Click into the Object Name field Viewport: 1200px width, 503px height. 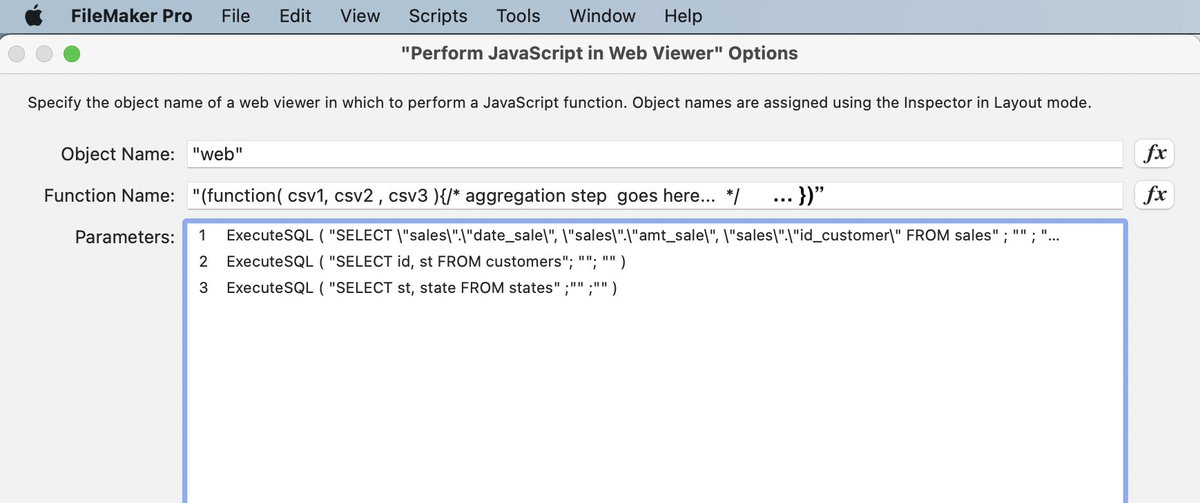point(655,154)
